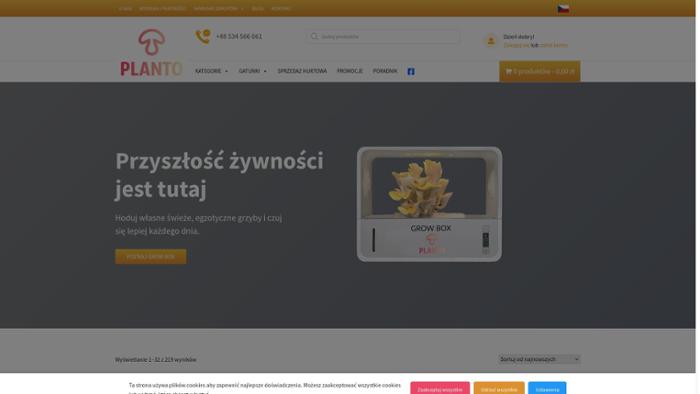The width and height of the screenshot is (700, 394).
Task: Open the Sprzedaż hurtowa menu item
Action: point(302,71)
